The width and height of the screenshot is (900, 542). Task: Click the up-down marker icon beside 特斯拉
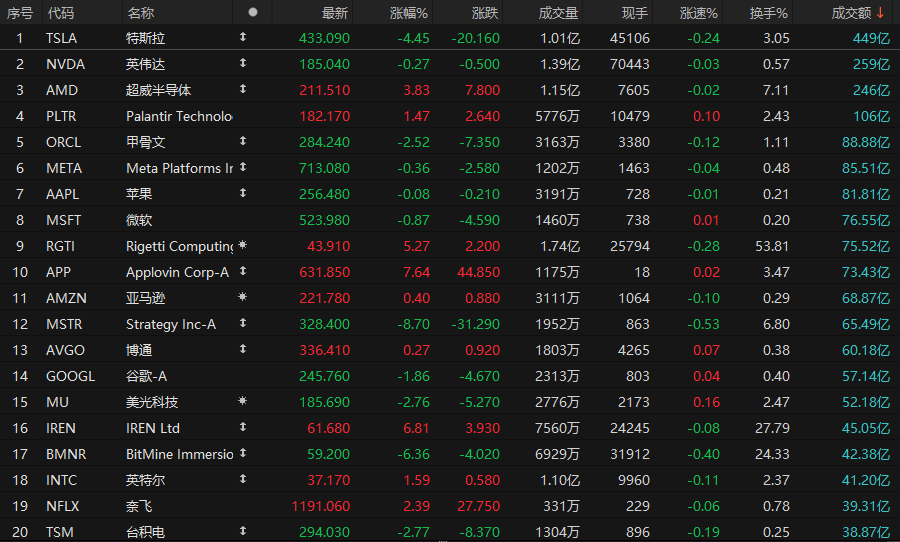(x=243, y=37)
